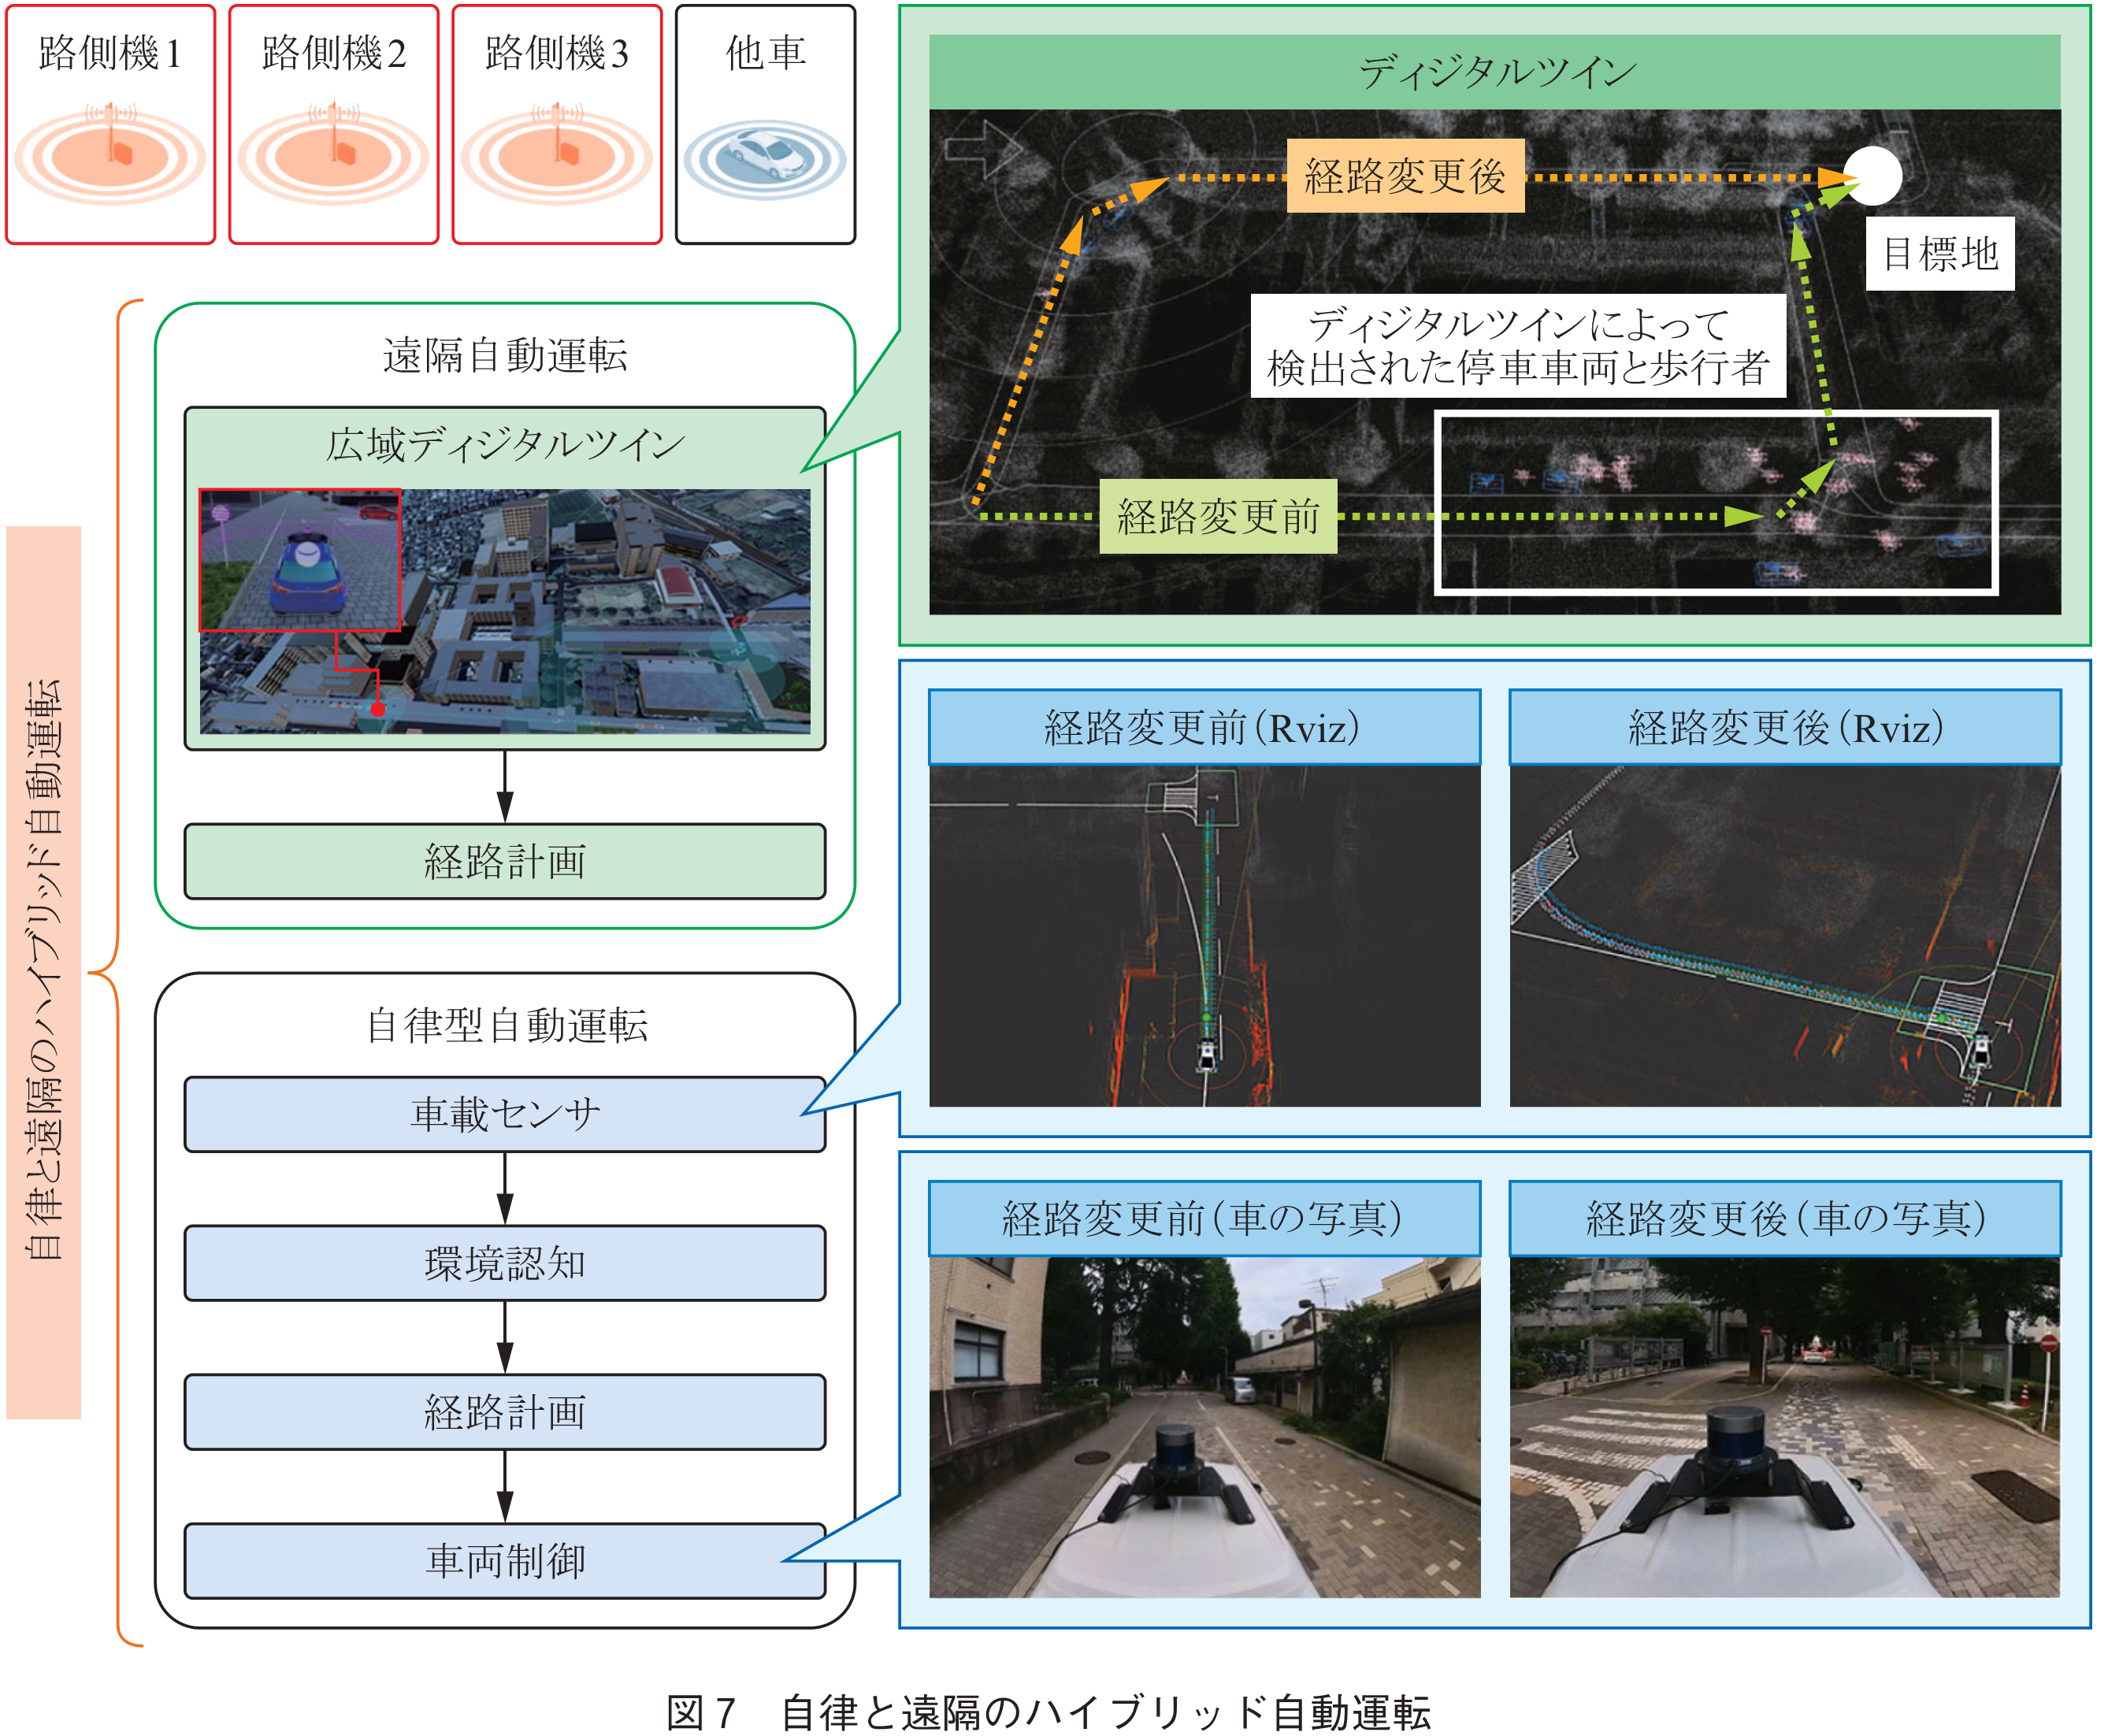Click the 路側機2 label text
The height and width of the screenshot is (1736, 2108).
pos(333,53)
